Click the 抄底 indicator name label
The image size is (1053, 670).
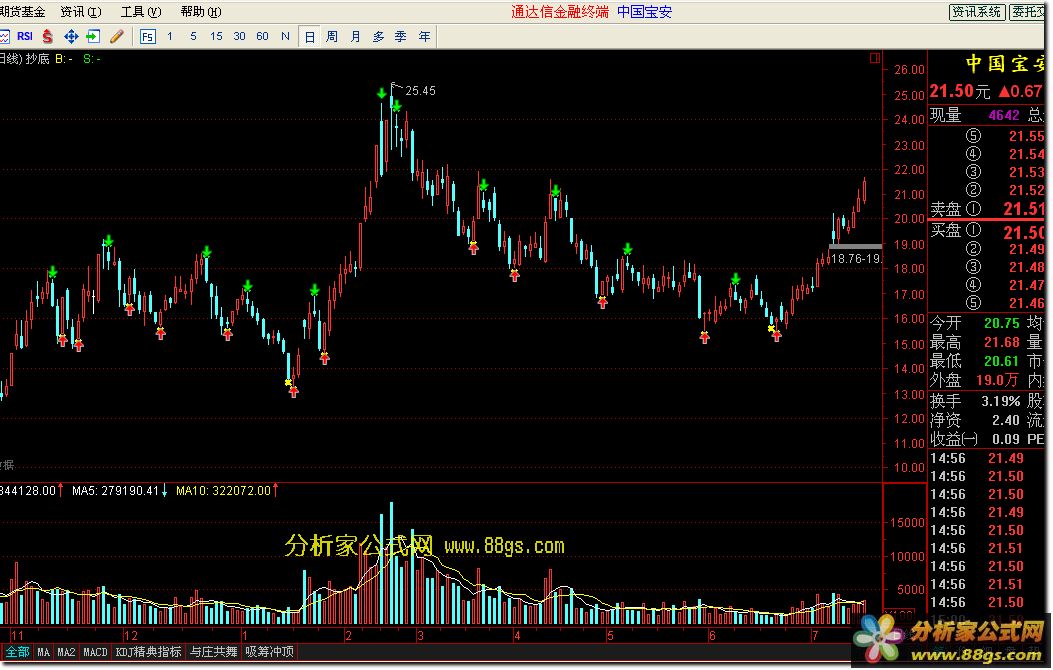point(38,59)
